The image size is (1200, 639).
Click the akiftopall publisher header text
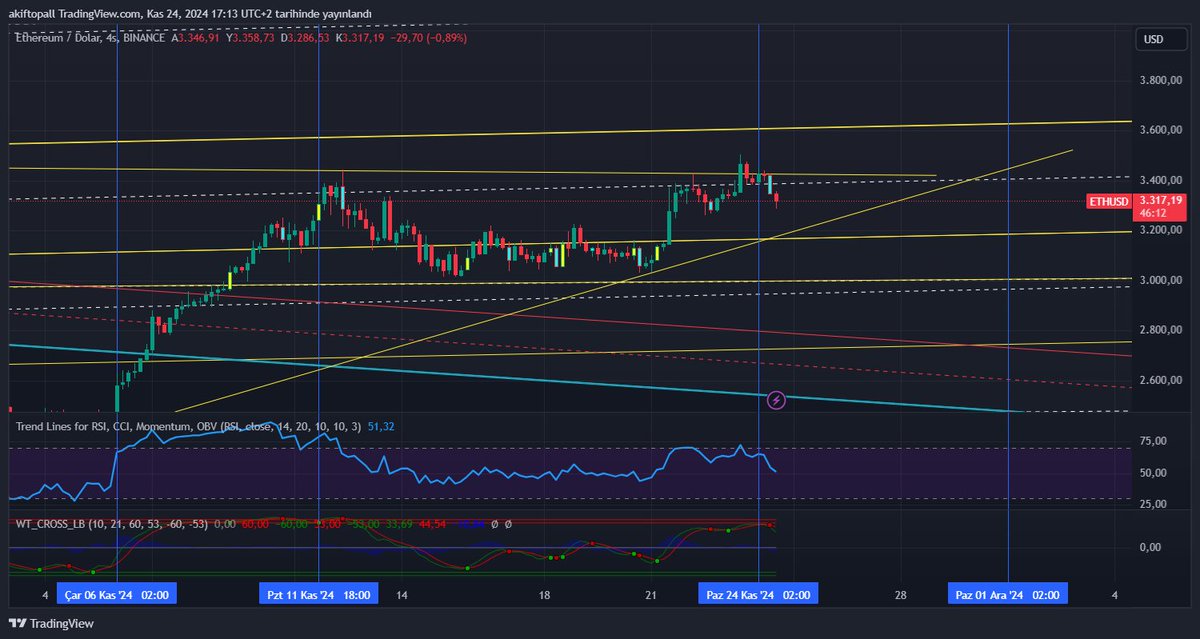(188, 13)
